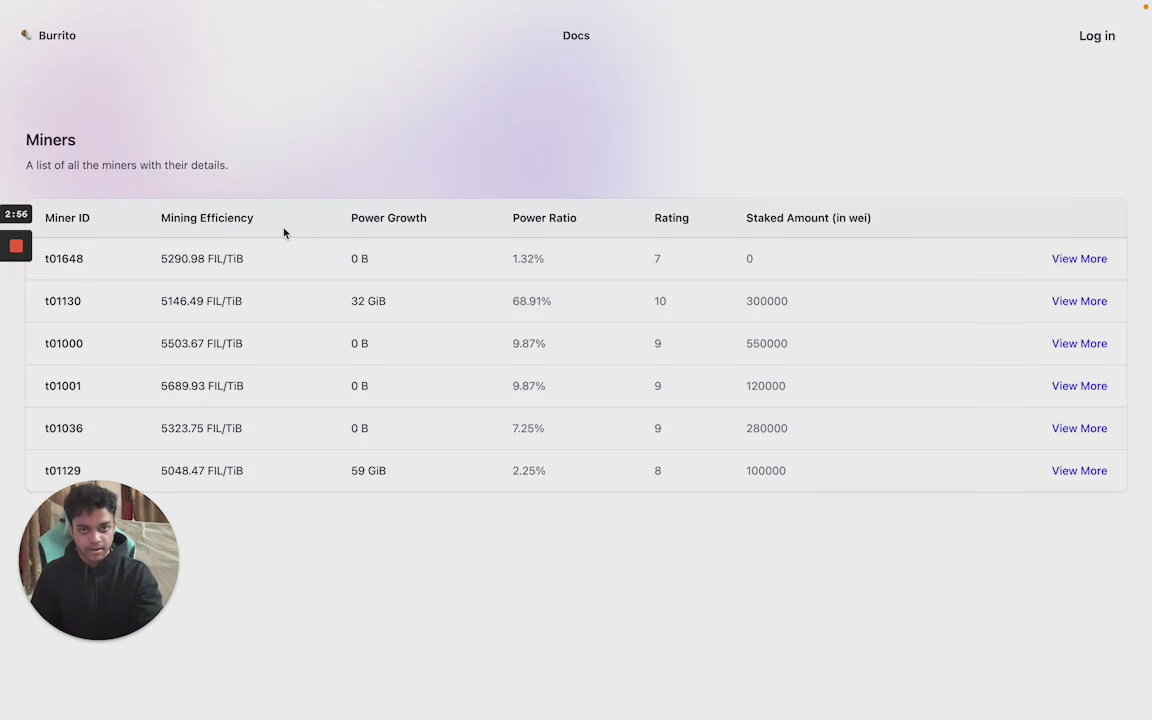Select miner ID t01000
Viewport: 1152px width, 720px height.
(x=64, y=343)
